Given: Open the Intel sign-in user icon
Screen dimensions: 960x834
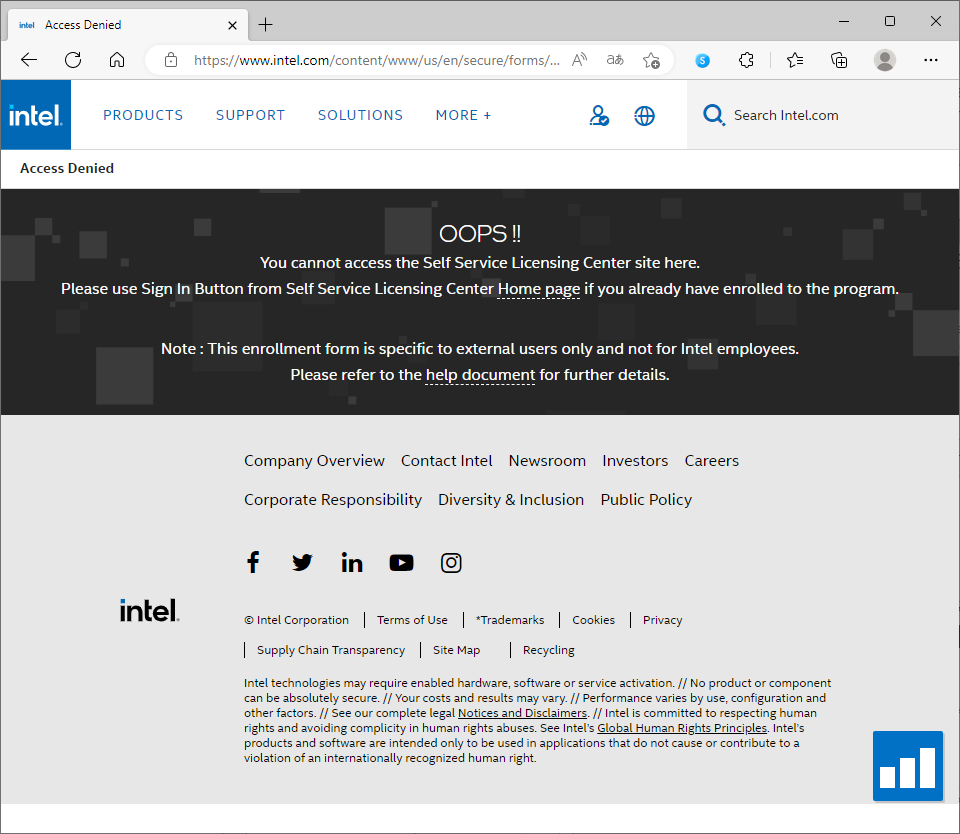Looking at the screenshot, I should point(599,115).
